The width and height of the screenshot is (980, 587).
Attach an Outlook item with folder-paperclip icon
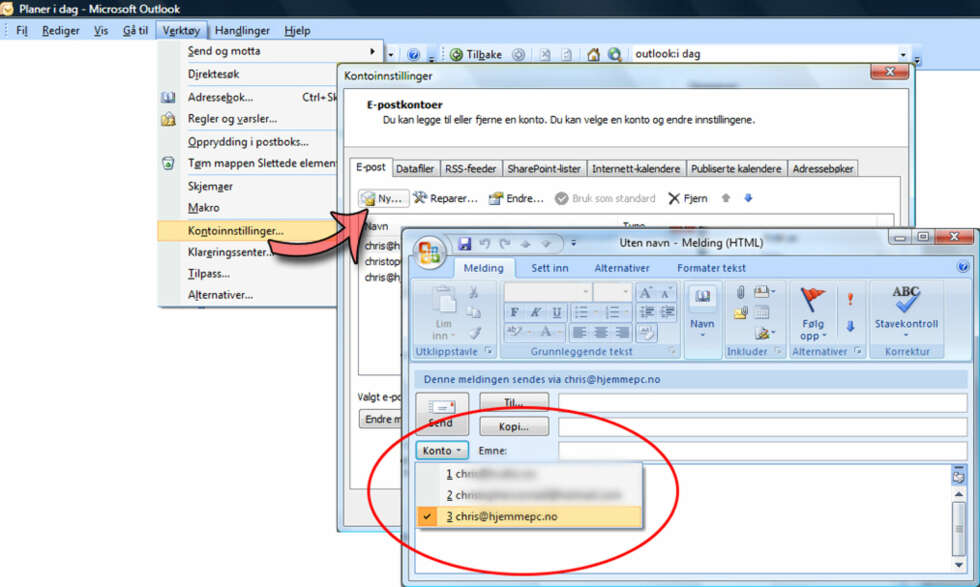pyautogui.click(x=741, y=313)
